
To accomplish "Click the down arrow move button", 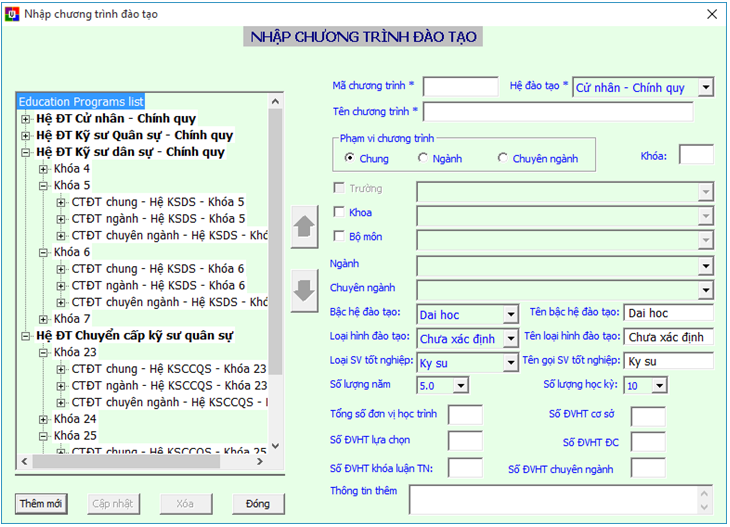I will pyautogui.click(x=304, y=290).
